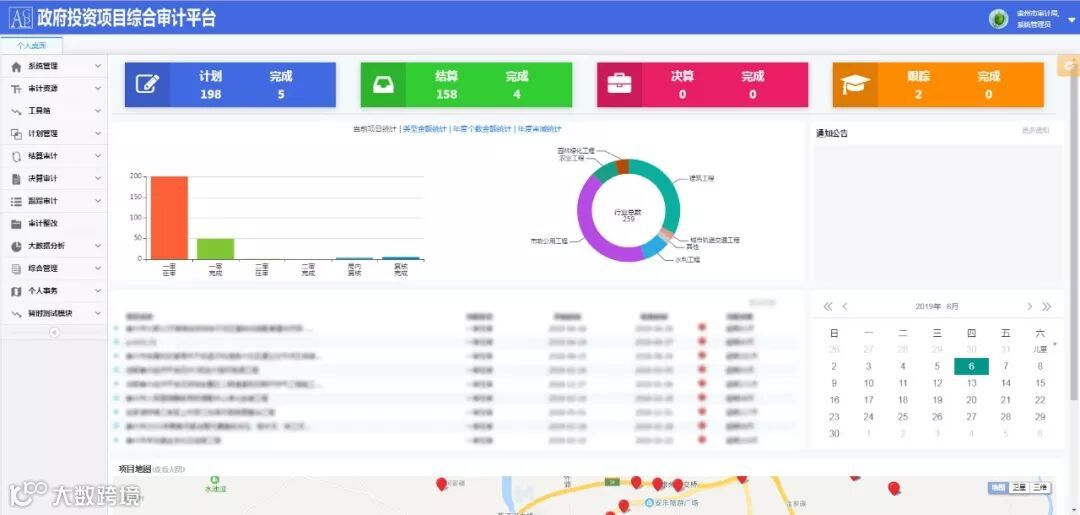The image size is (1080, 515).
Task: Click the briefcase icon on pink 决算 card
Action: click(619, 85)
